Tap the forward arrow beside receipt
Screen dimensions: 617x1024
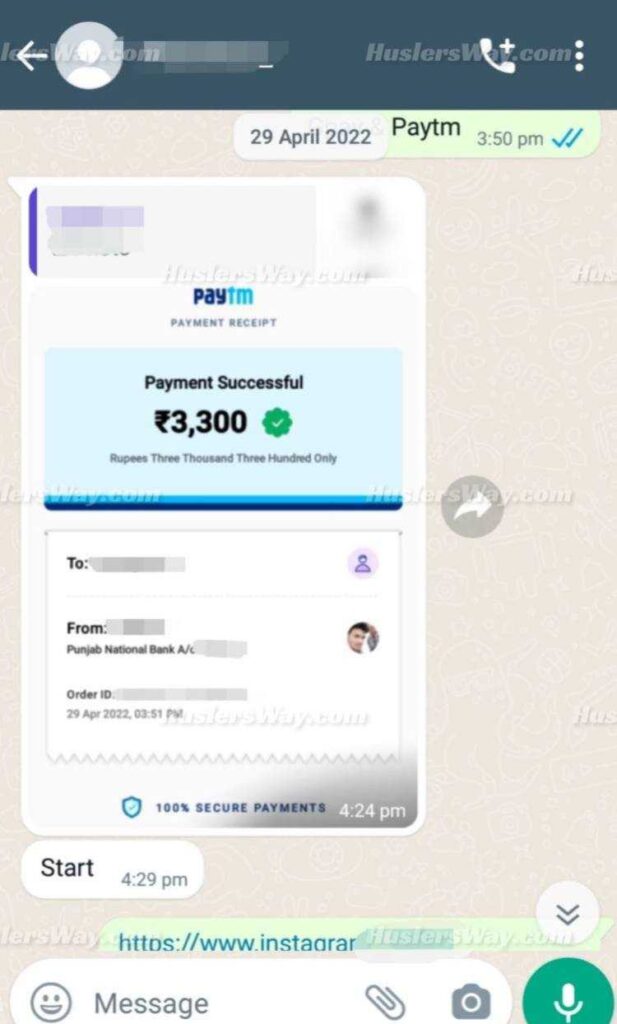(x=472, y=507)
